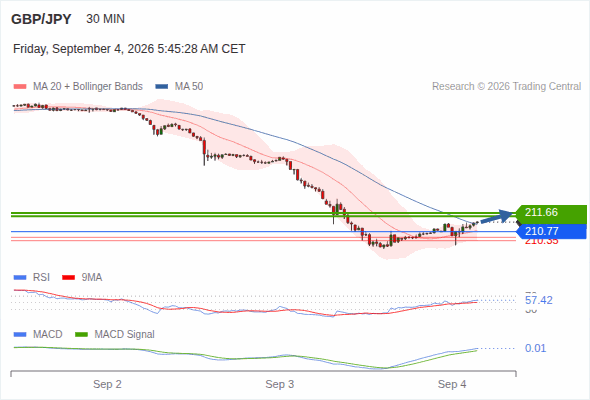
Task: Click the 0.01 MACD value
Action: [x=535, y=348]
